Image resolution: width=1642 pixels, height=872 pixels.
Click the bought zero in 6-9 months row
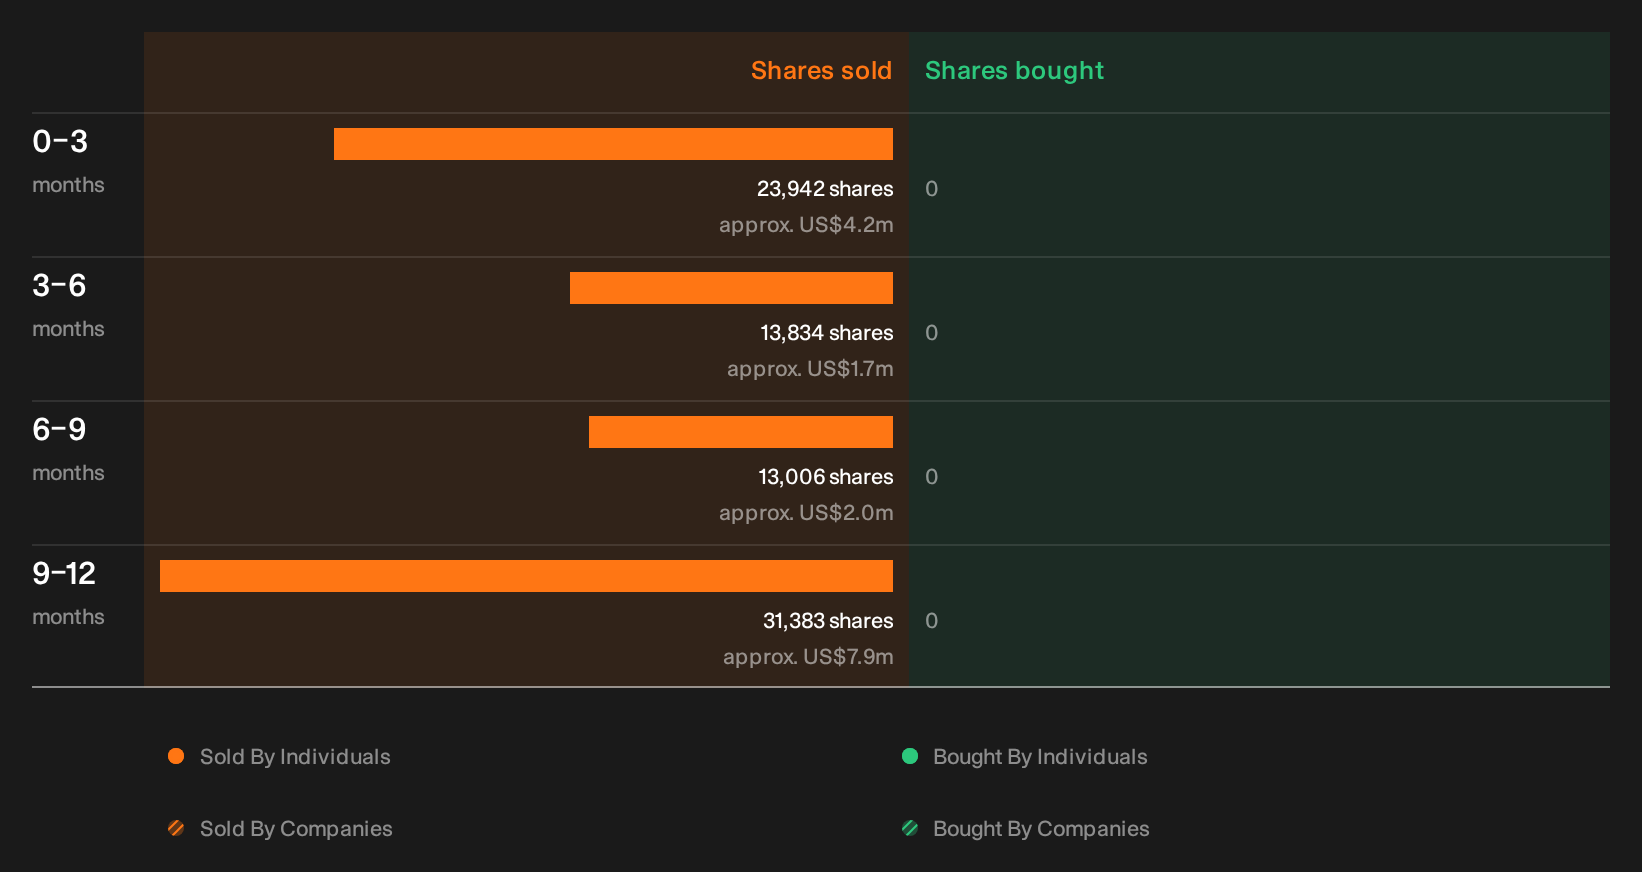point(932,477)
